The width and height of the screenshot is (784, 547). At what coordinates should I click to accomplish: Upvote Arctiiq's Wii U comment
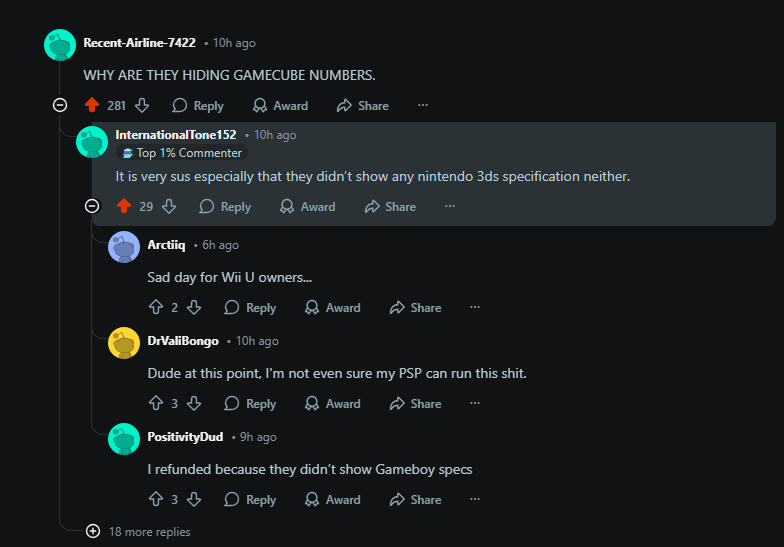coord(156,307)
